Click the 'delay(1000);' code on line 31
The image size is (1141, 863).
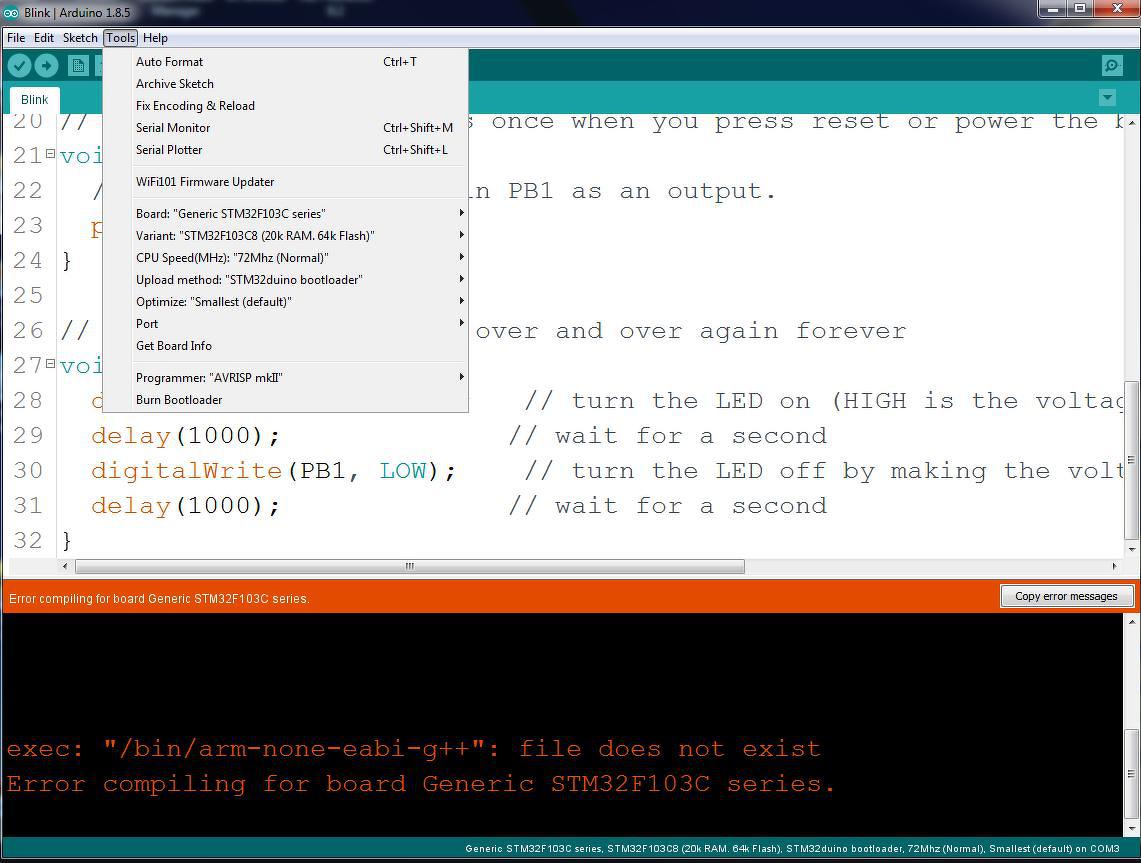(x=186, y=506)
